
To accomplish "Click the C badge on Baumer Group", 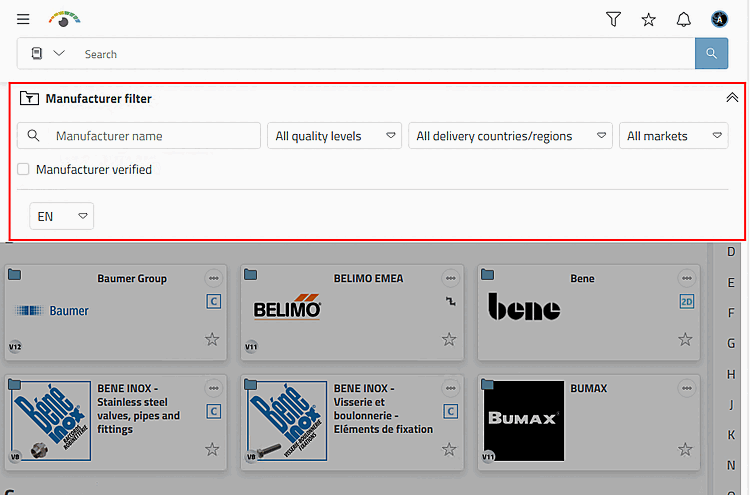I will pyautogui.click(x=213, y=301).
